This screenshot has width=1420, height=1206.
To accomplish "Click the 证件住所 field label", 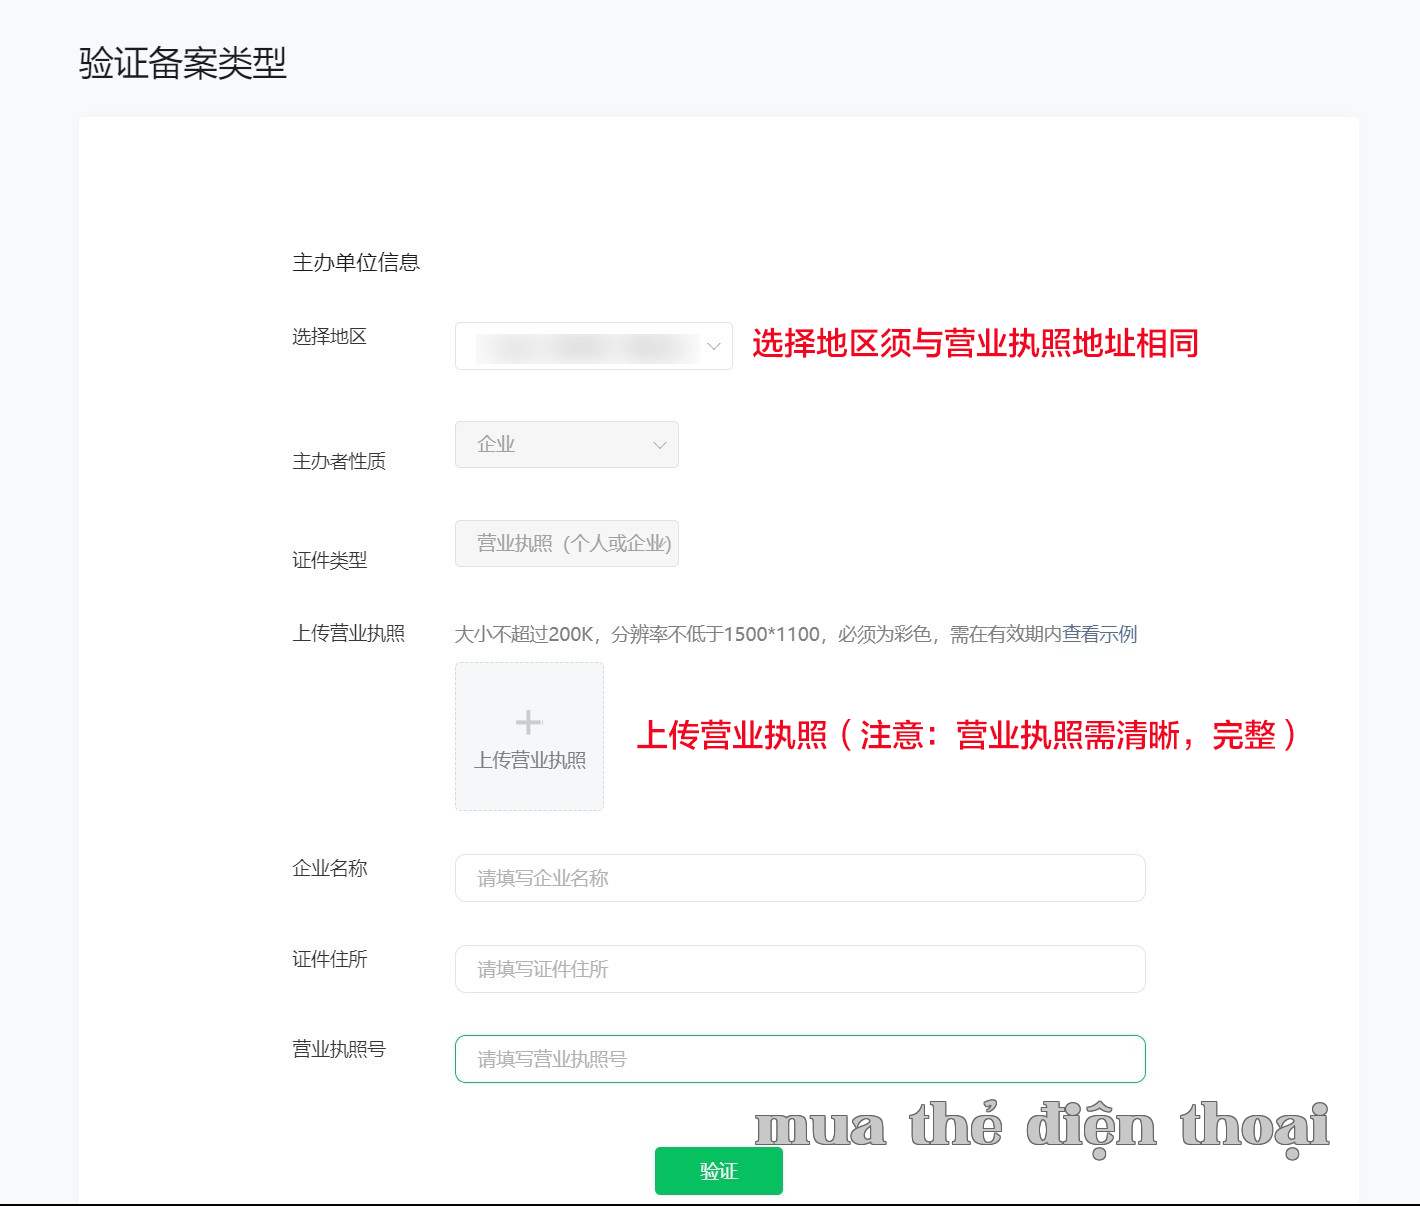I will [329, 959].
